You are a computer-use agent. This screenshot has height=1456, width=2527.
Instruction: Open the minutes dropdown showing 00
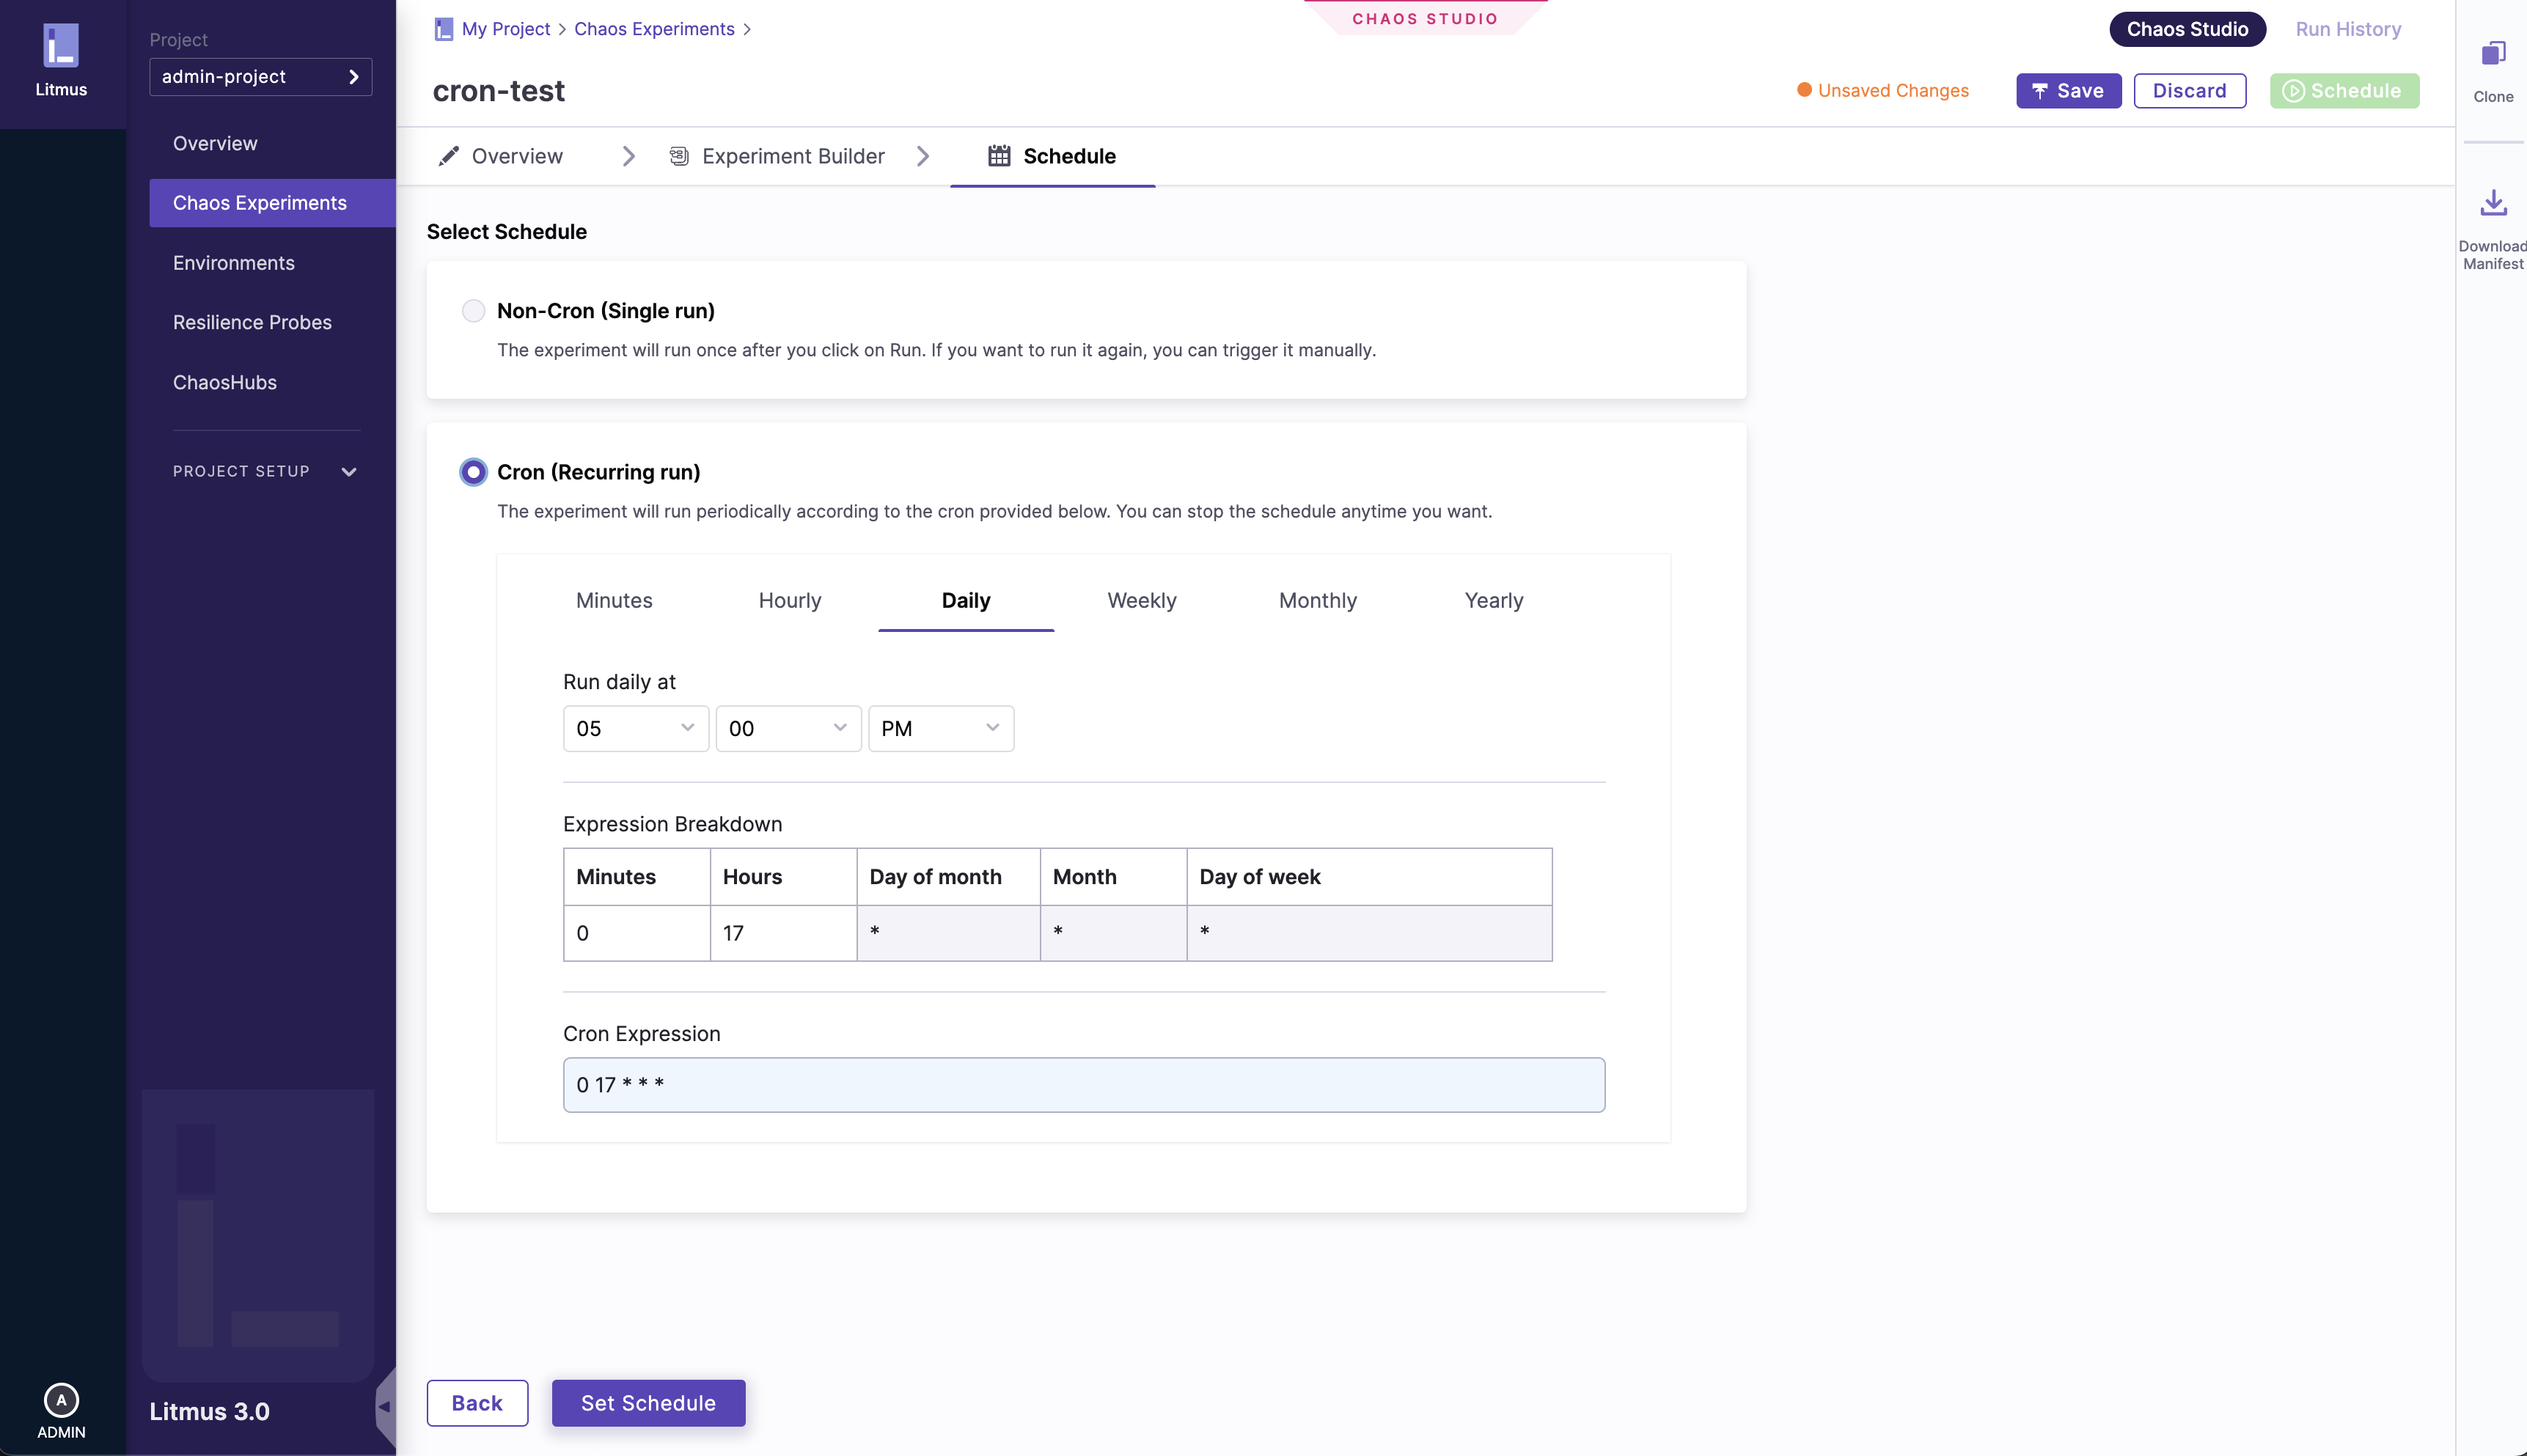coord(788,728)
